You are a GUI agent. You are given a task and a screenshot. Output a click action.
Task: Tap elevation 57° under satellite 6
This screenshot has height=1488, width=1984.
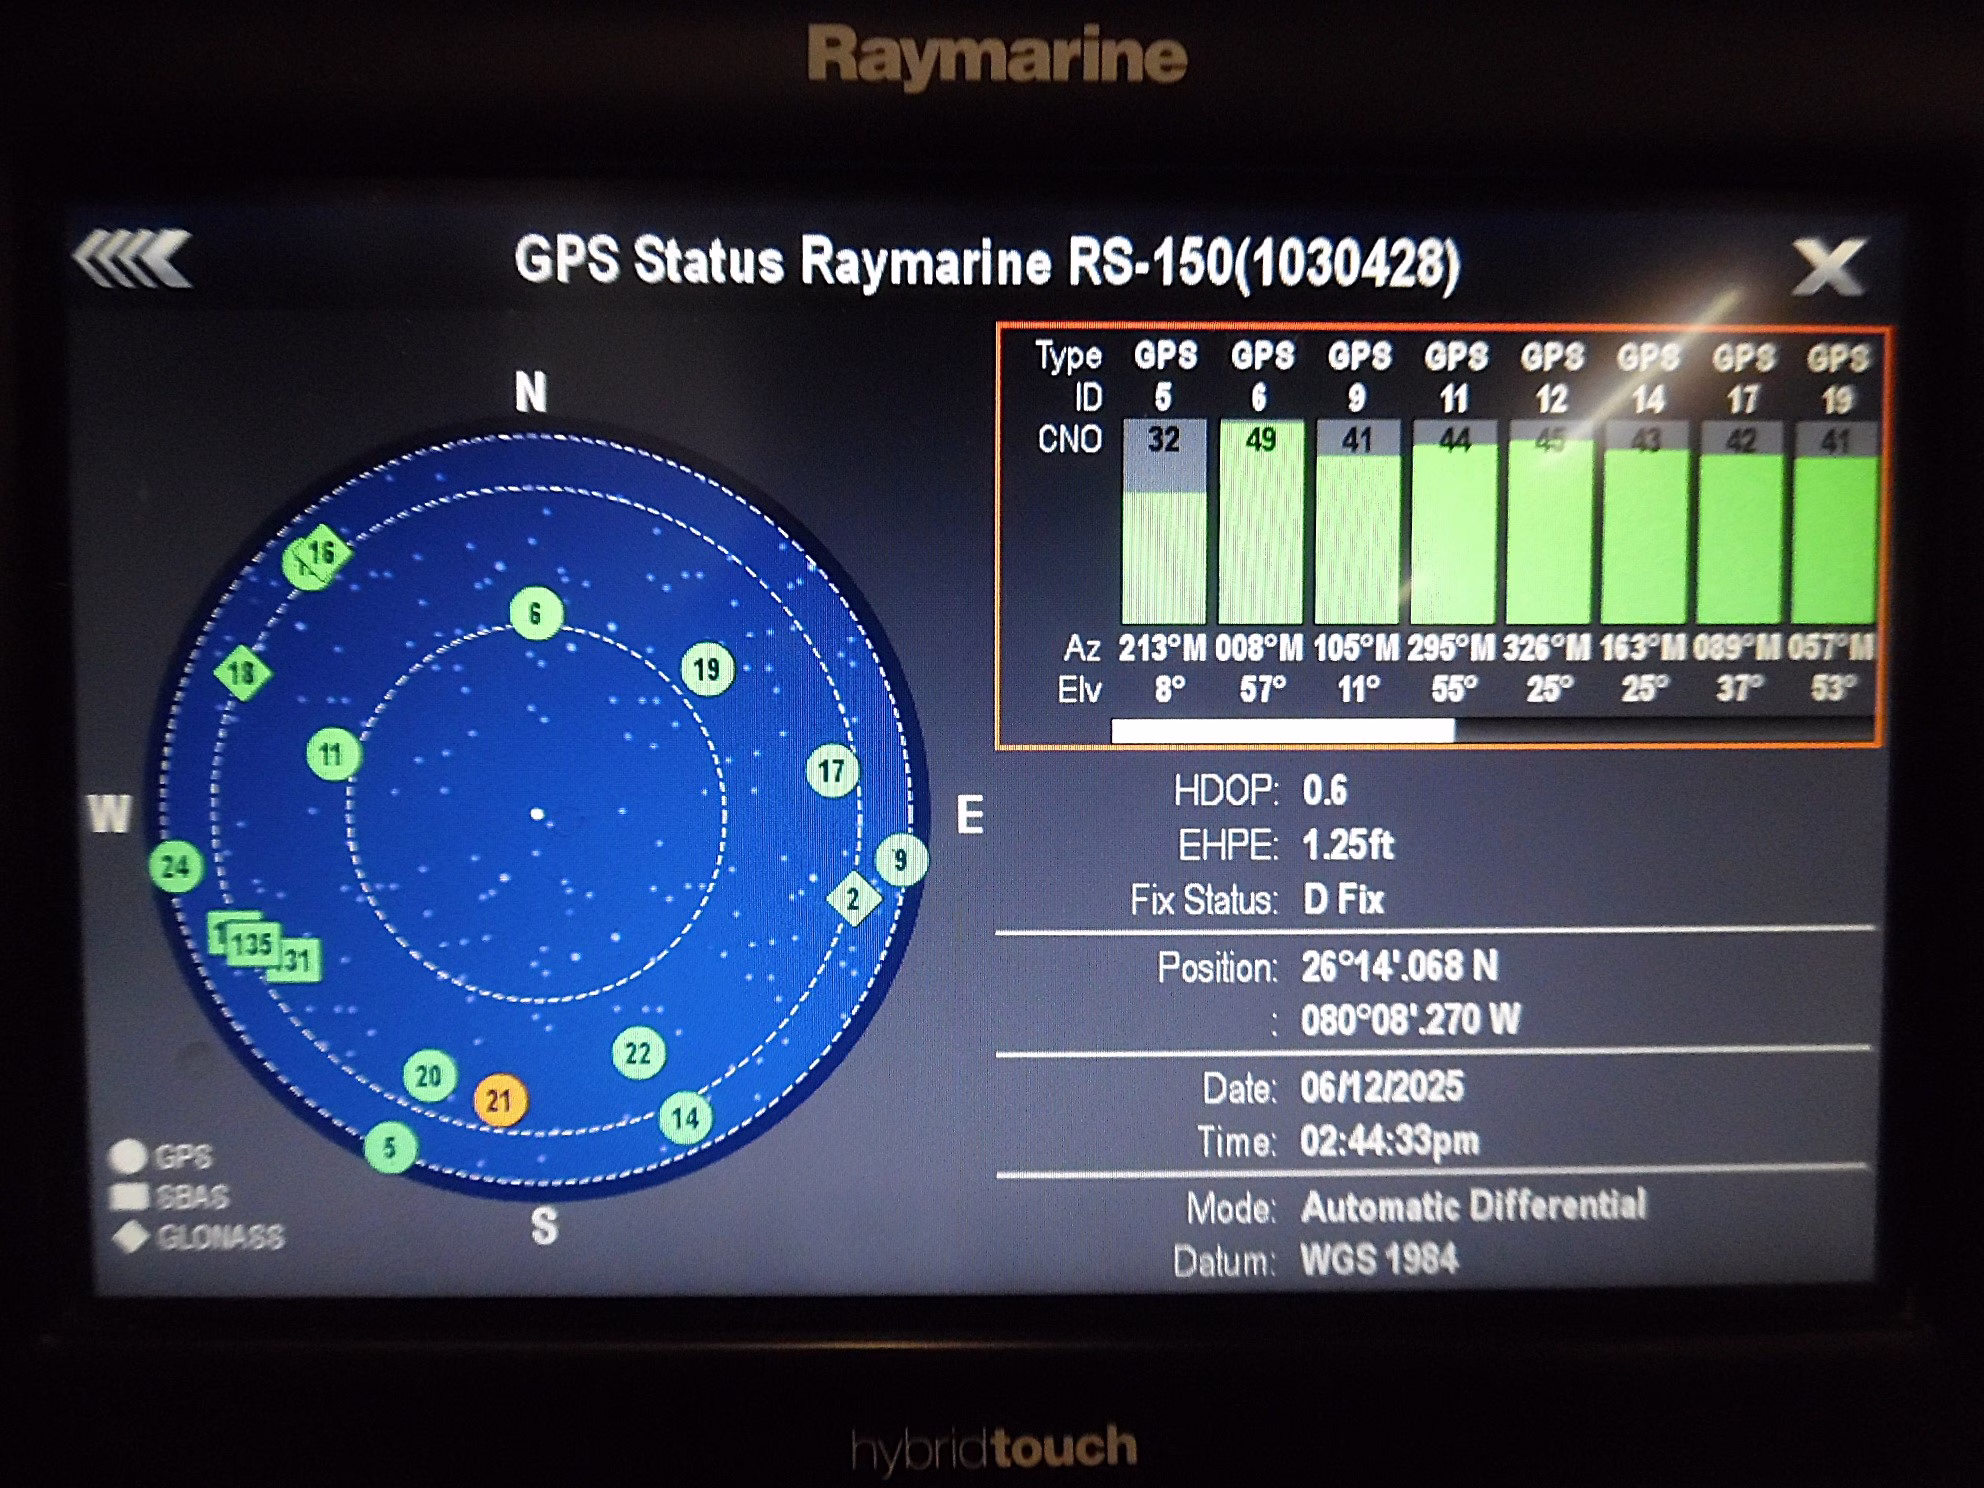click(1263, 689)
